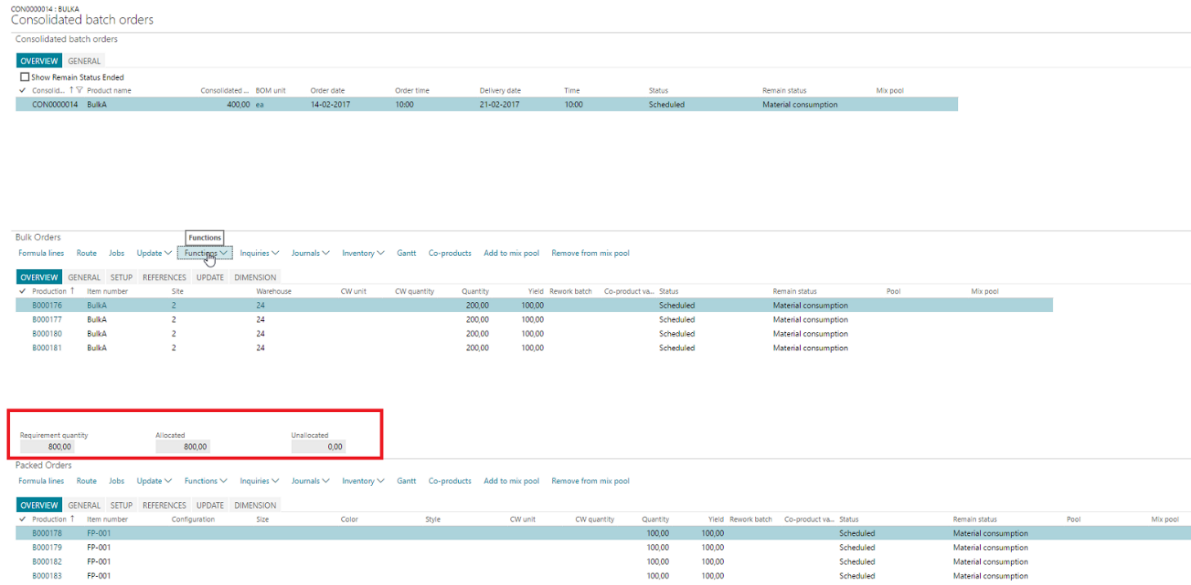Open Route from the Packed Orders toolbar
The width and height of the screenshot is (1191, 585).
pyautogui.click(x=86, y=481)
